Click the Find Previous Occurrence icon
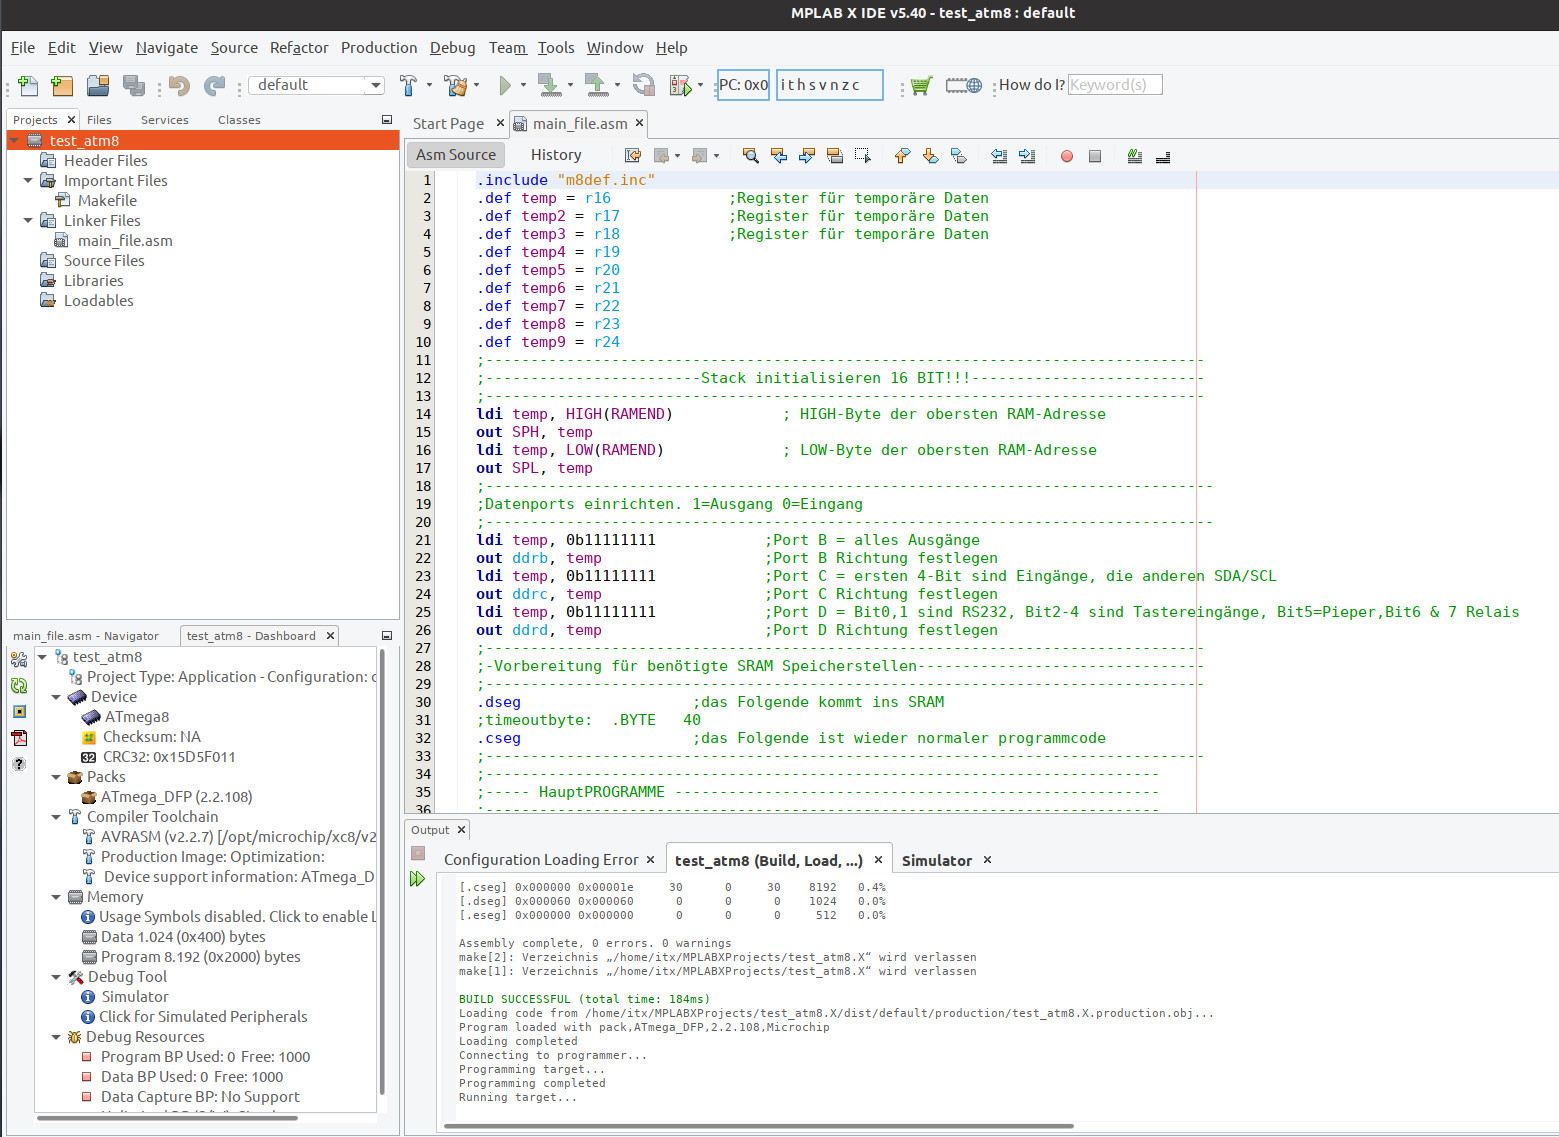Image resolution: width=1559 pixels, height=1137 pixels. (x=779, y=156)
